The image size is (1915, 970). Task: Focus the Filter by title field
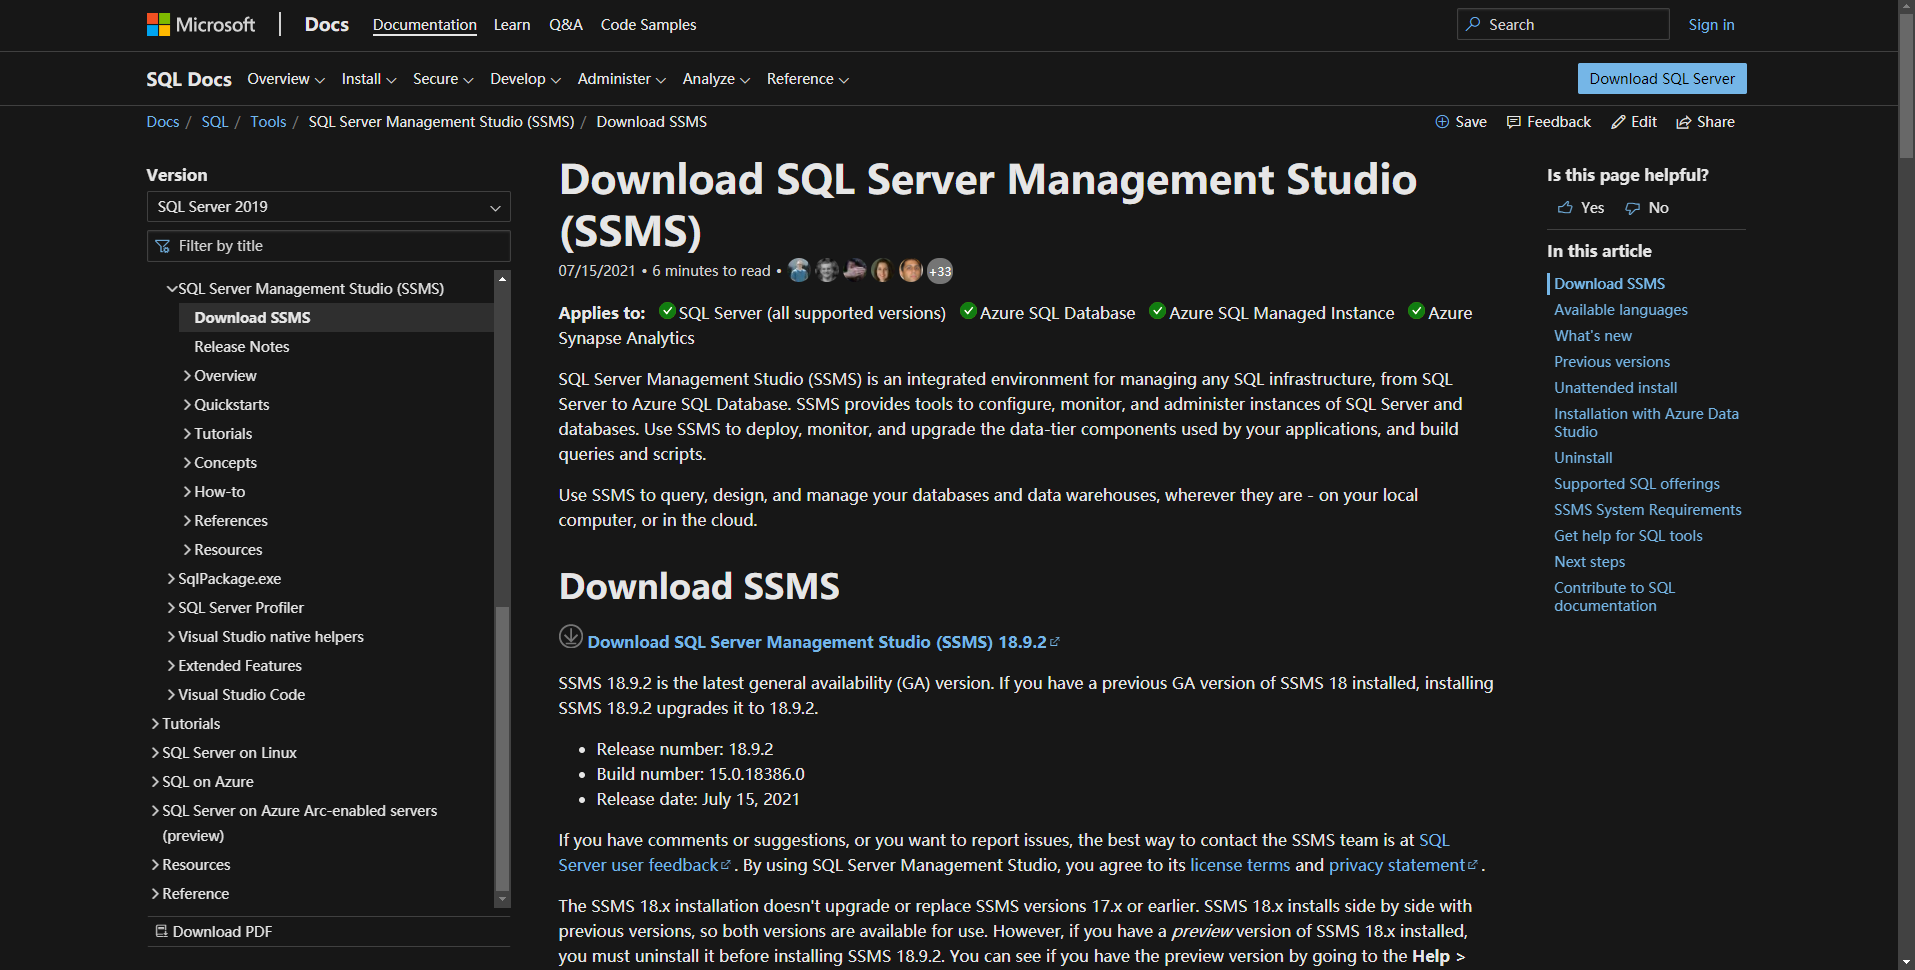pyautogui.click(x=329, y=246)
